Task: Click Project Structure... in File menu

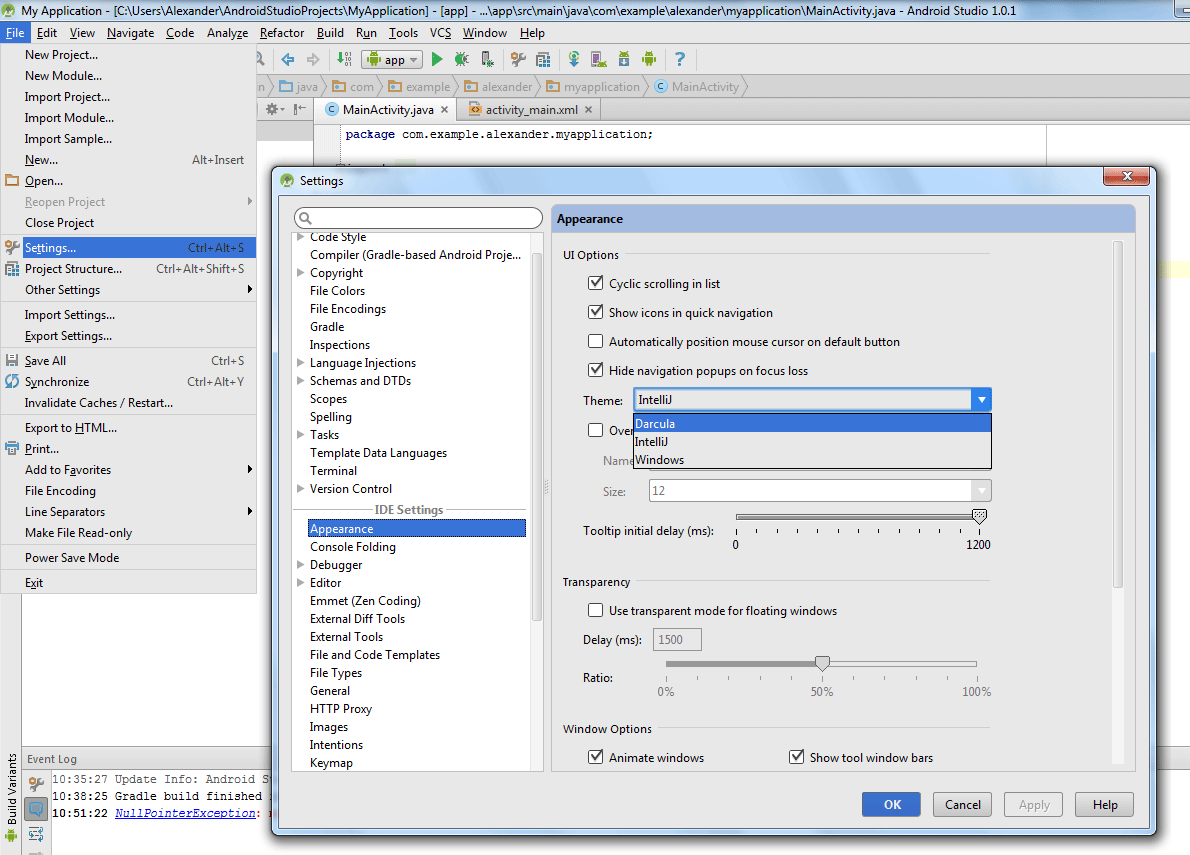Action: (x=129, y=269)
